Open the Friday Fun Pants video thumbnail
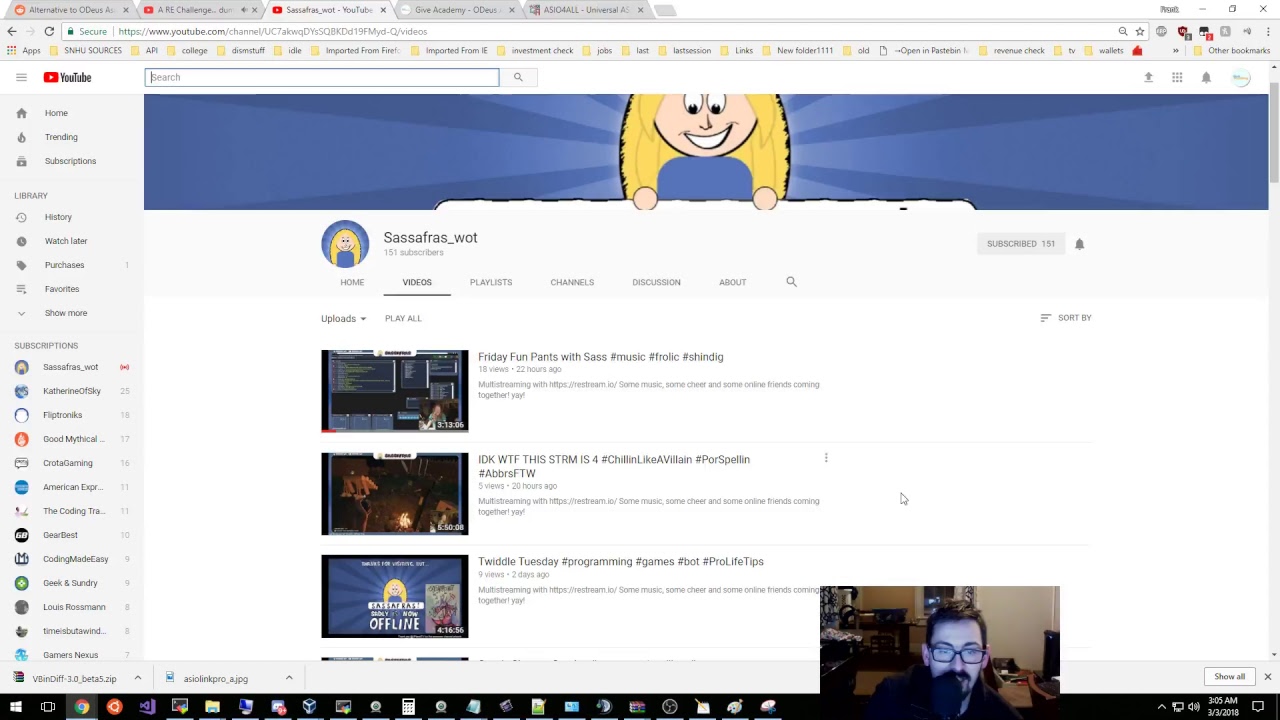The image size is (1280, 720). click(394, 391)
